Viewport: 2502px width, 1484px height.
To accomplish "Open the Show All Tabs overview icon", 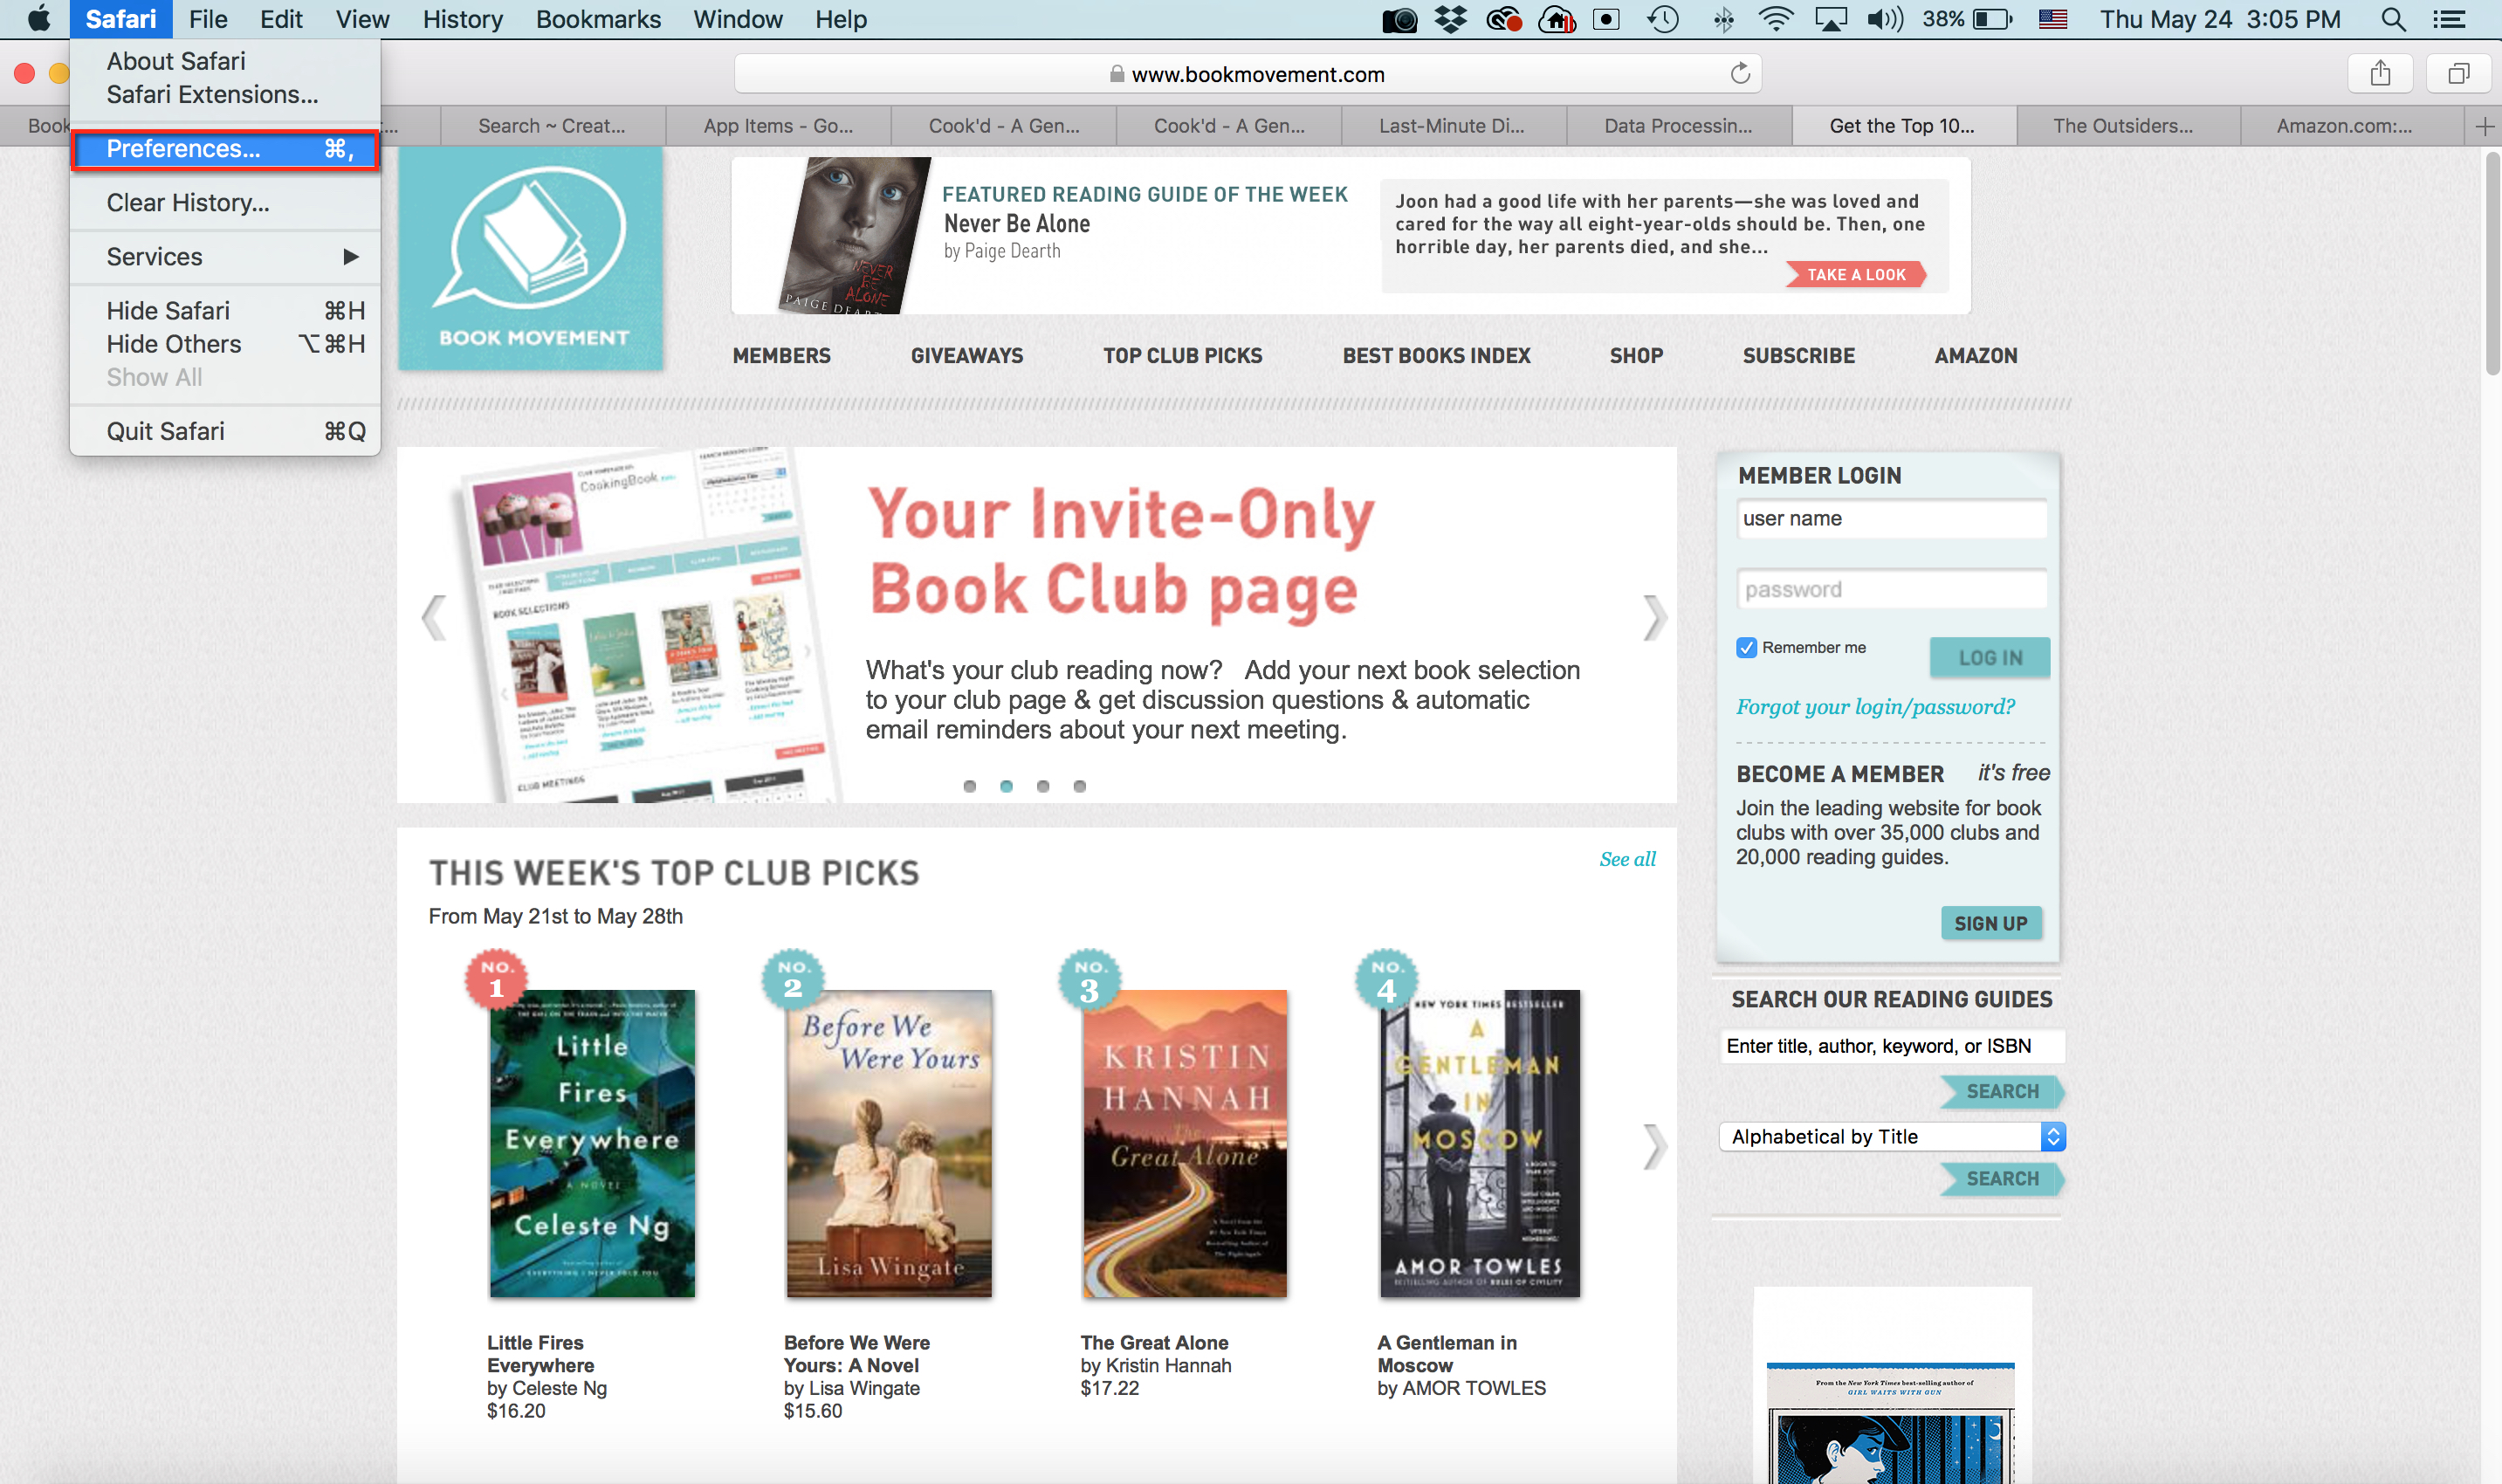I will [x=2458, y=73].
